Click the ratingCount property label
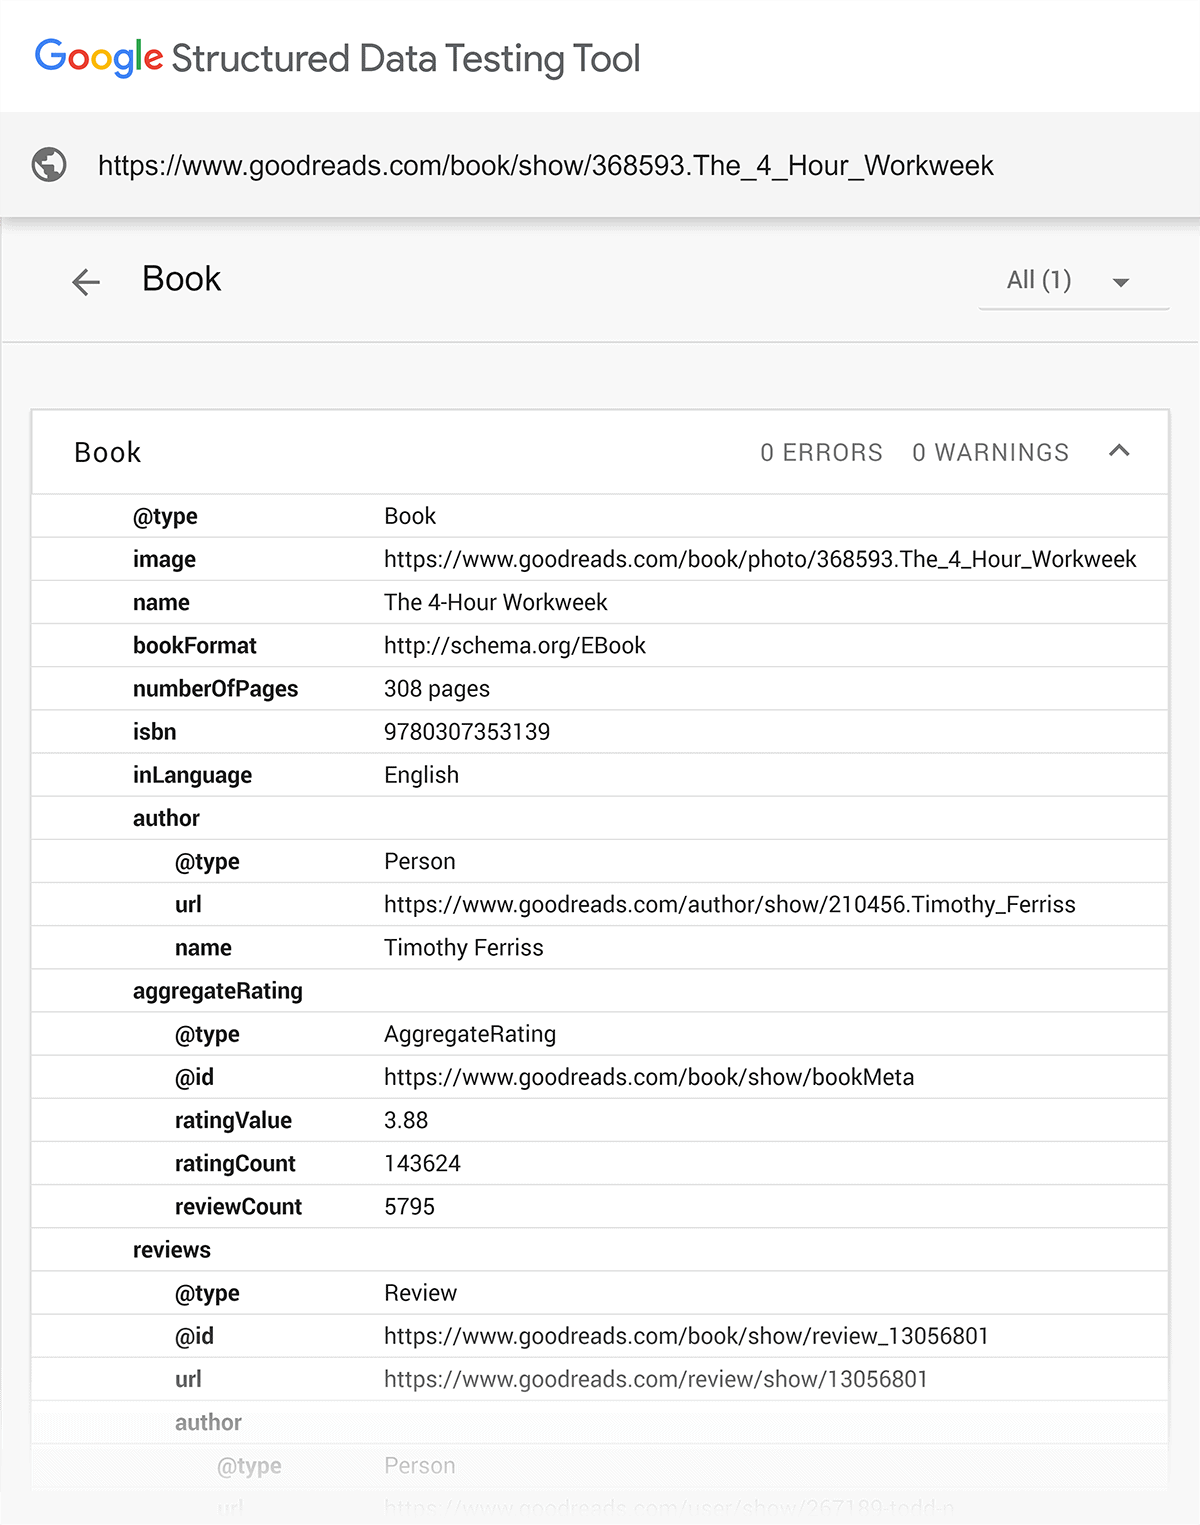This screenshot has width=1200, height=1525. [x=235, y=1164]
